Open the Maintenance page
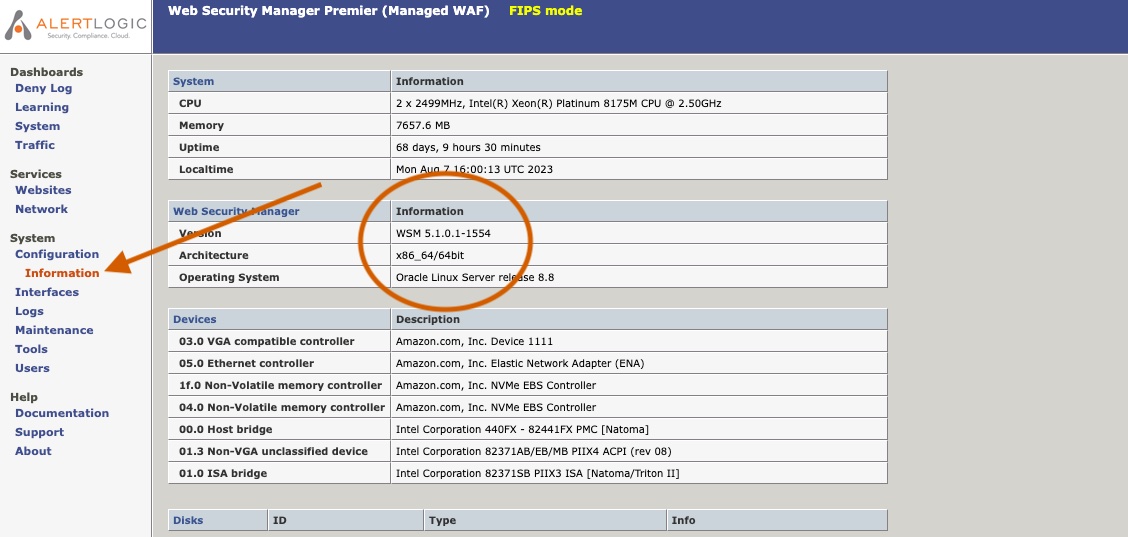Screen dimensions: 1128x537 pyautogui.click(x=54, y=330)
